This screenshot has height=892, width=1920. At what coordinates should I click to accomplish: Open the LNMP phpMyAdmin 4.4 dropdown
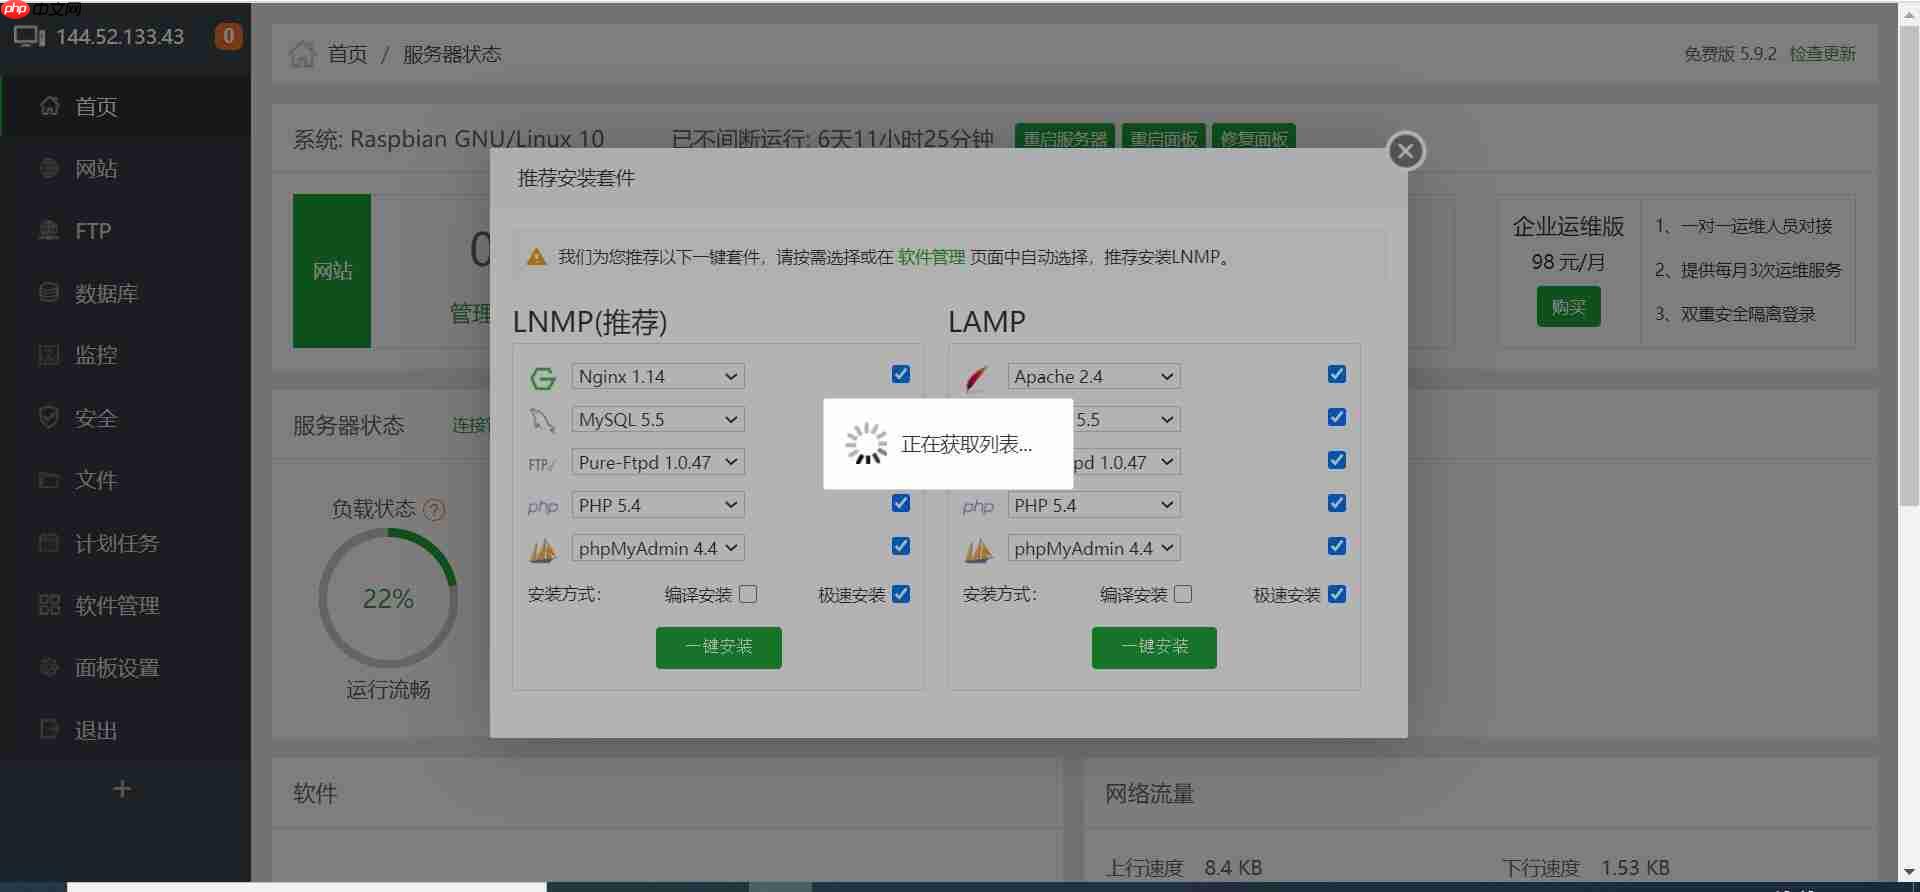click(x=658, y=548)
